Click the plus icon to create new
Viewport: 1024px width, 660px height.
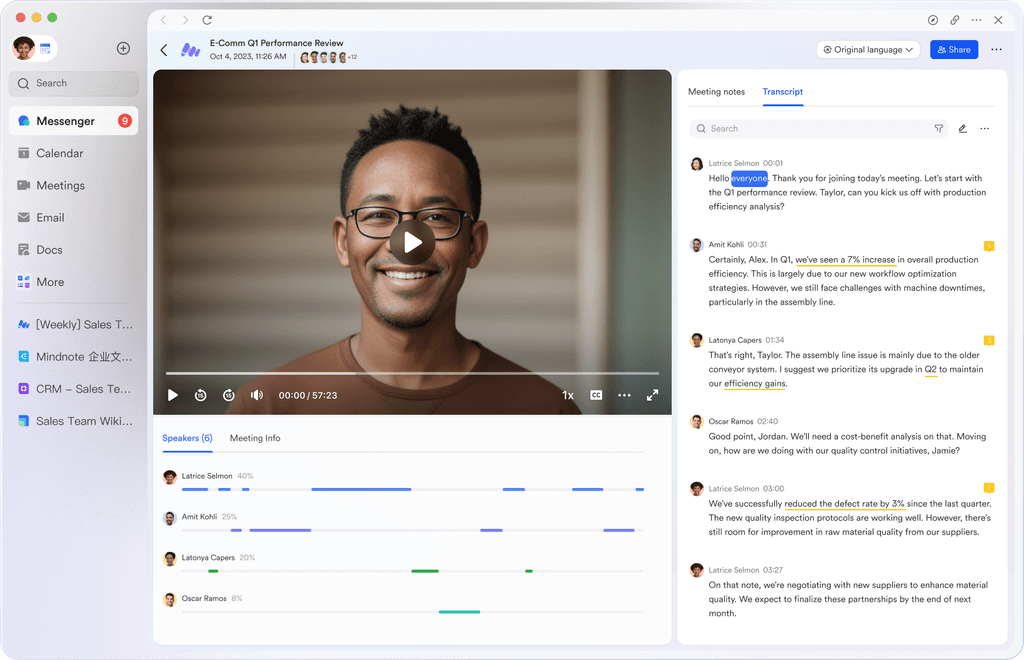point(123,48)
